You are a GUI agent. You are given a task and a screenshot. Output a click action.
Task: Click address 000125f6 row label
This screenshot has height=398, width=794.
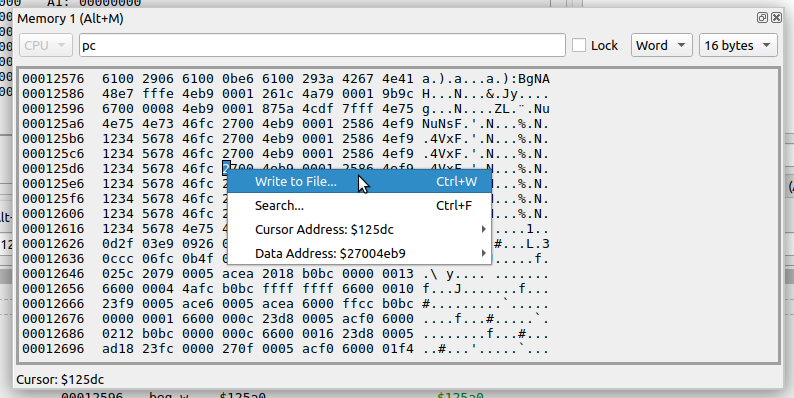point(53,199)
